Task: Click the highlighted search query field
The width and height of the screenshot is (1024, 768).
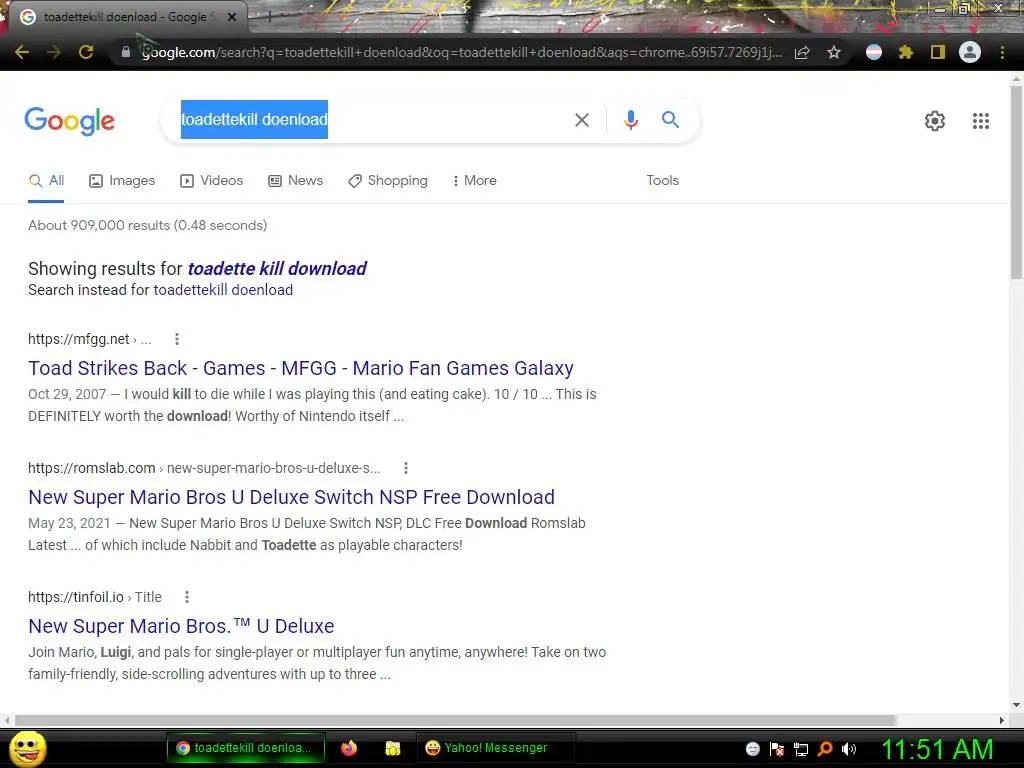Action: point(254,120)
